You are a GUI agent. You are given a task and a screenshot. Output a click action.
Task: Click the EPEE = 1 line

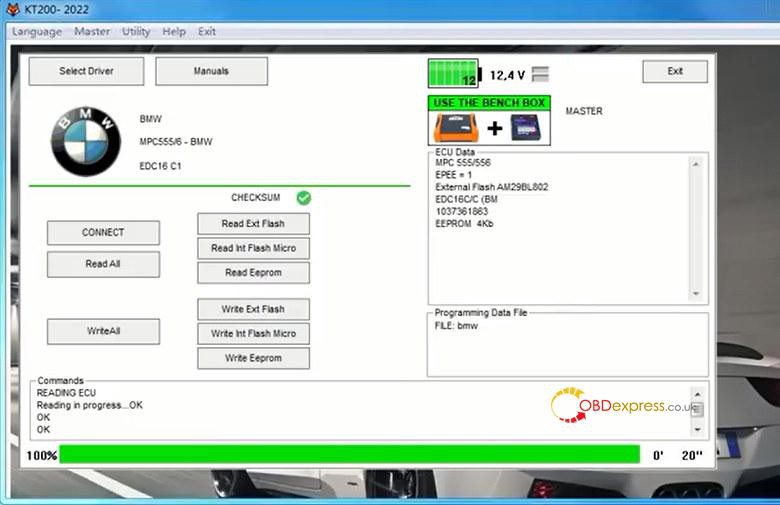(x=453, y=175)
